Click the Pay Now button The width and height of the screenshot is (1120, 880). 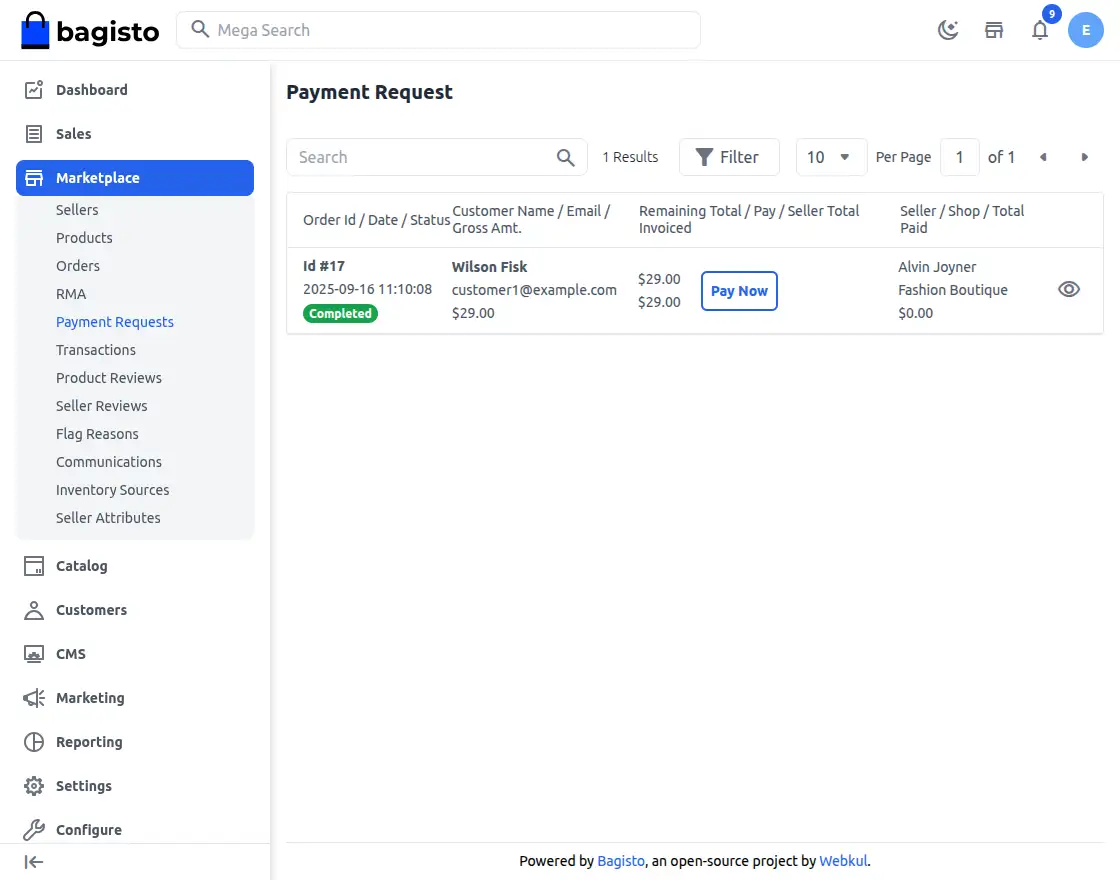click(x=739, y=290)
